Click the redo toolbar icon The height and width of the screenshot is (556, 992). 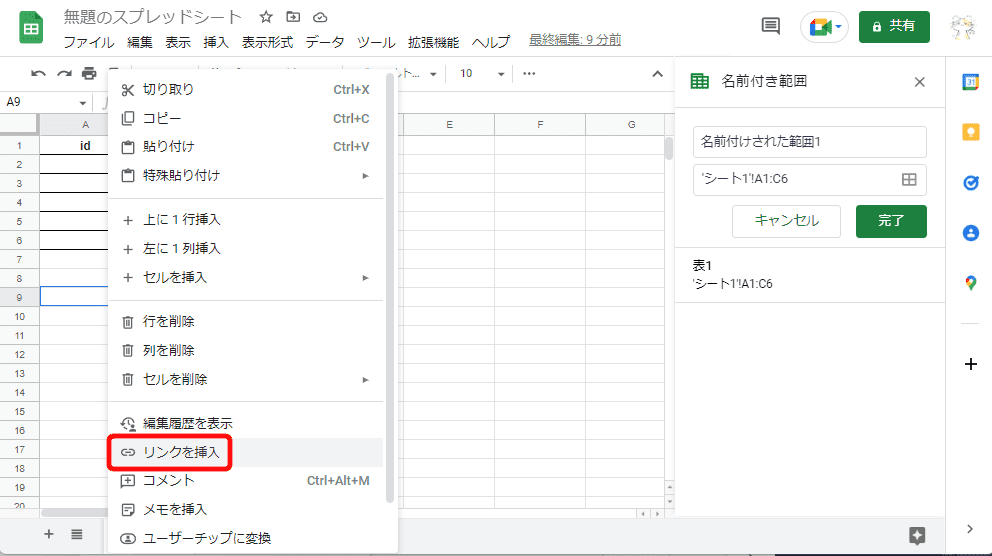pos(64,74)
